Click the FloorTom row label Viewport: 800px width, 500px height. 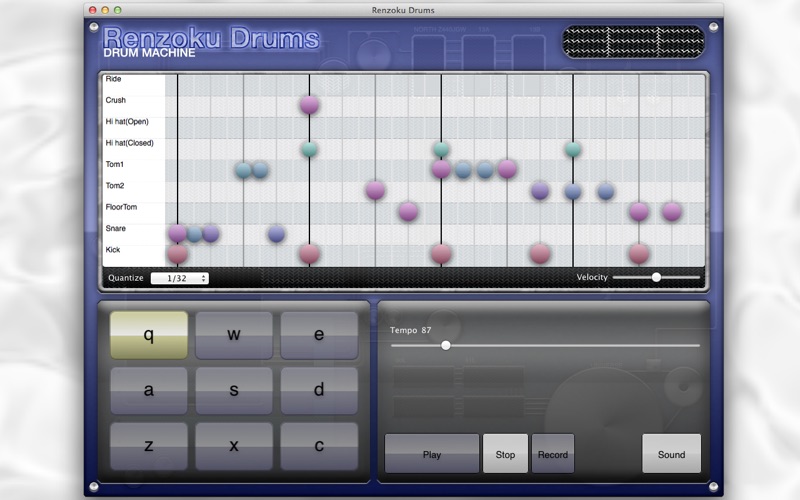click(x=121, y=207)
